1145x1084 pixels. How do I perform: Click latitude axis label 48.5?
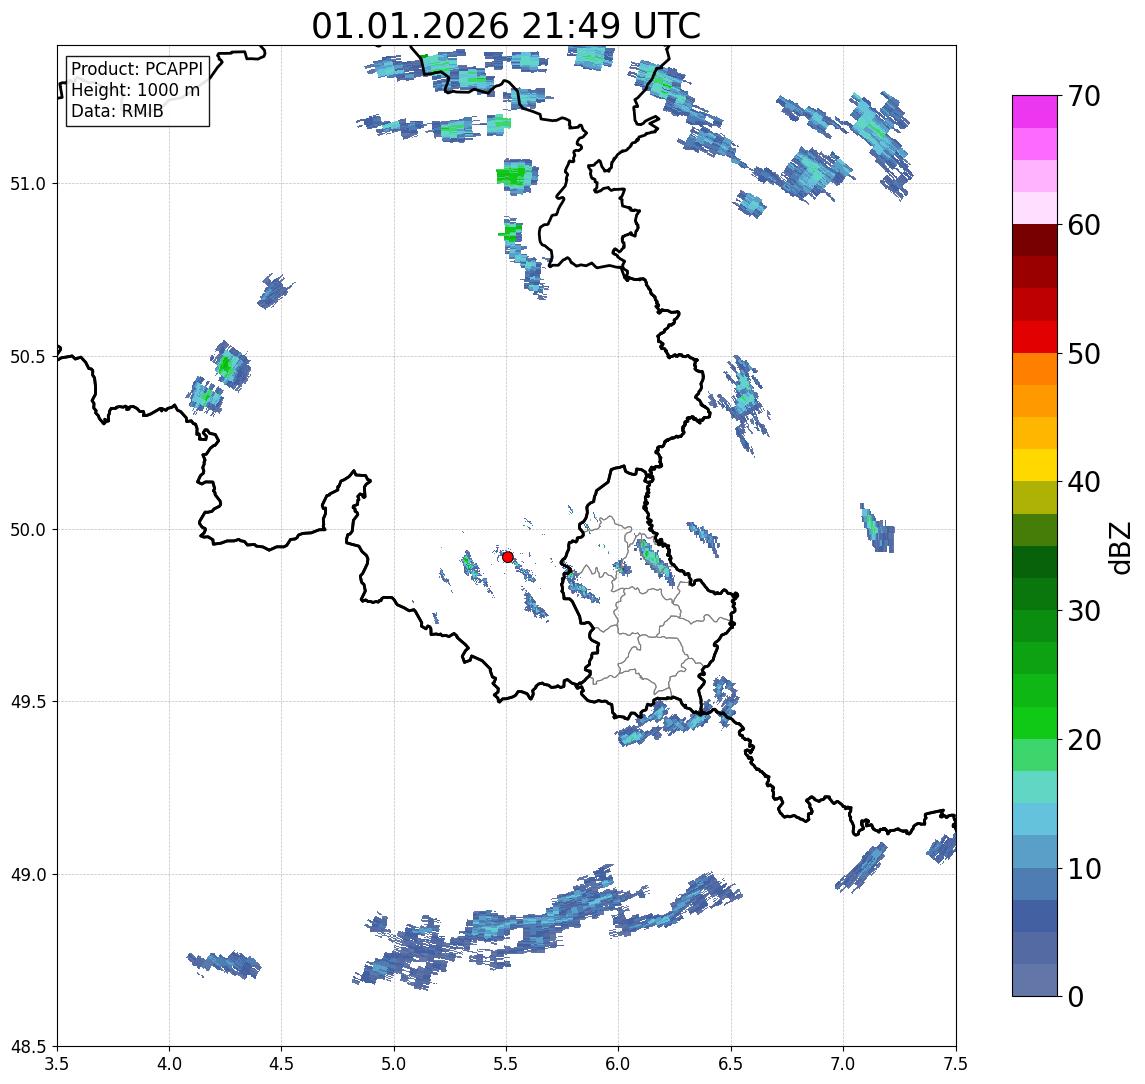pos(28,1047)
